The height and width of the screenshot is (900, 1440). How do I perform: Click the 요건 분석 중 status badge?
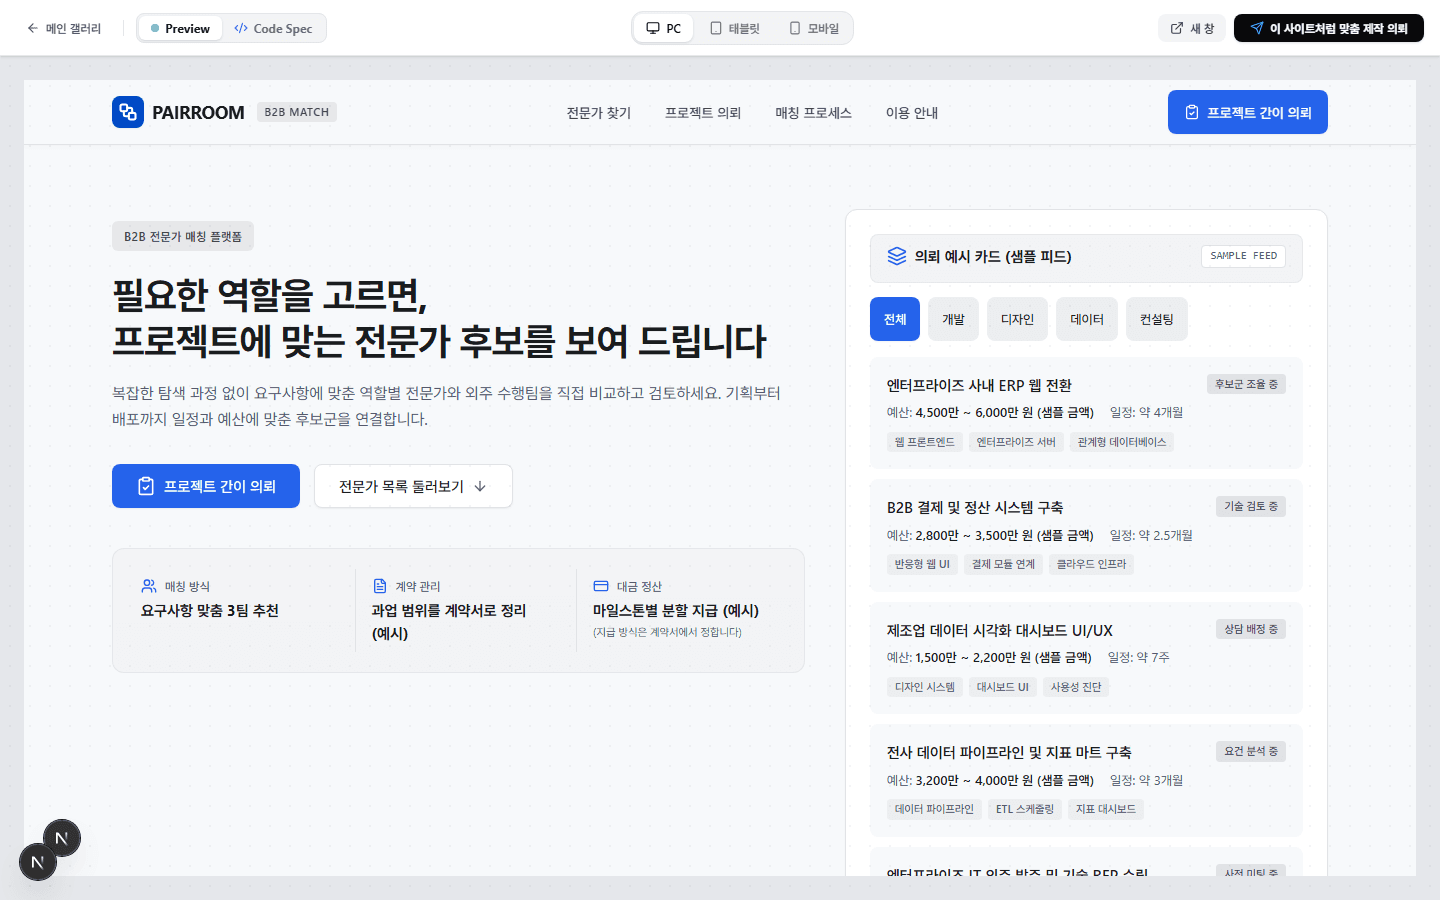pyautogui.click(x=1251, y=751)
